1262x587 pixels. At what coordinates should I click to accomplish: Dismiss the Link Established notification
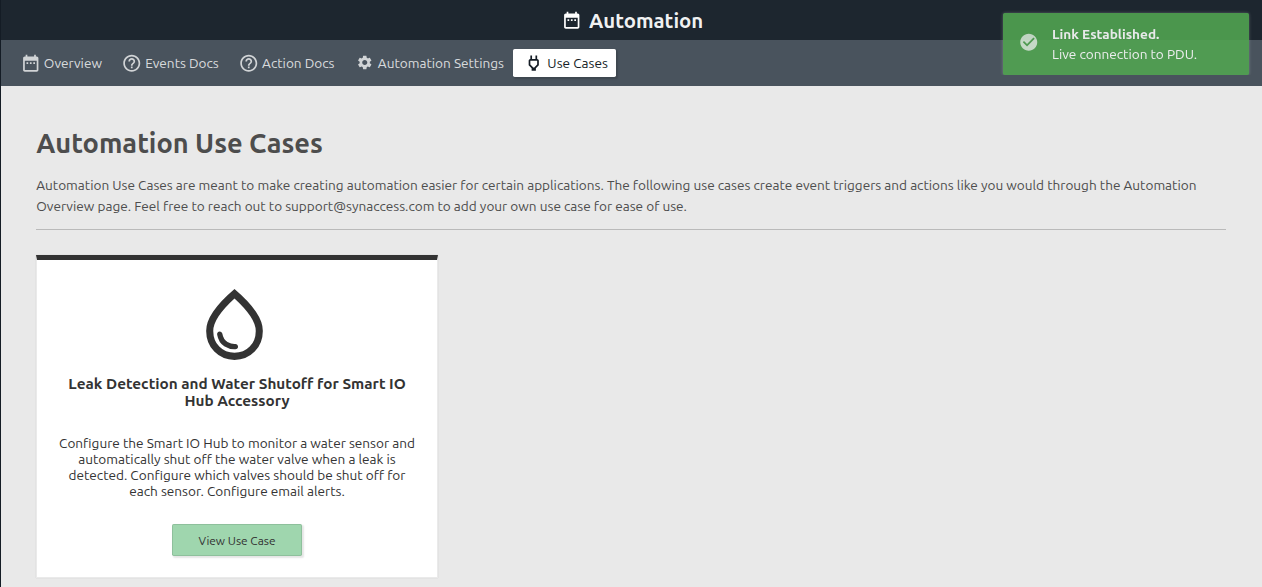point(1126,44)
